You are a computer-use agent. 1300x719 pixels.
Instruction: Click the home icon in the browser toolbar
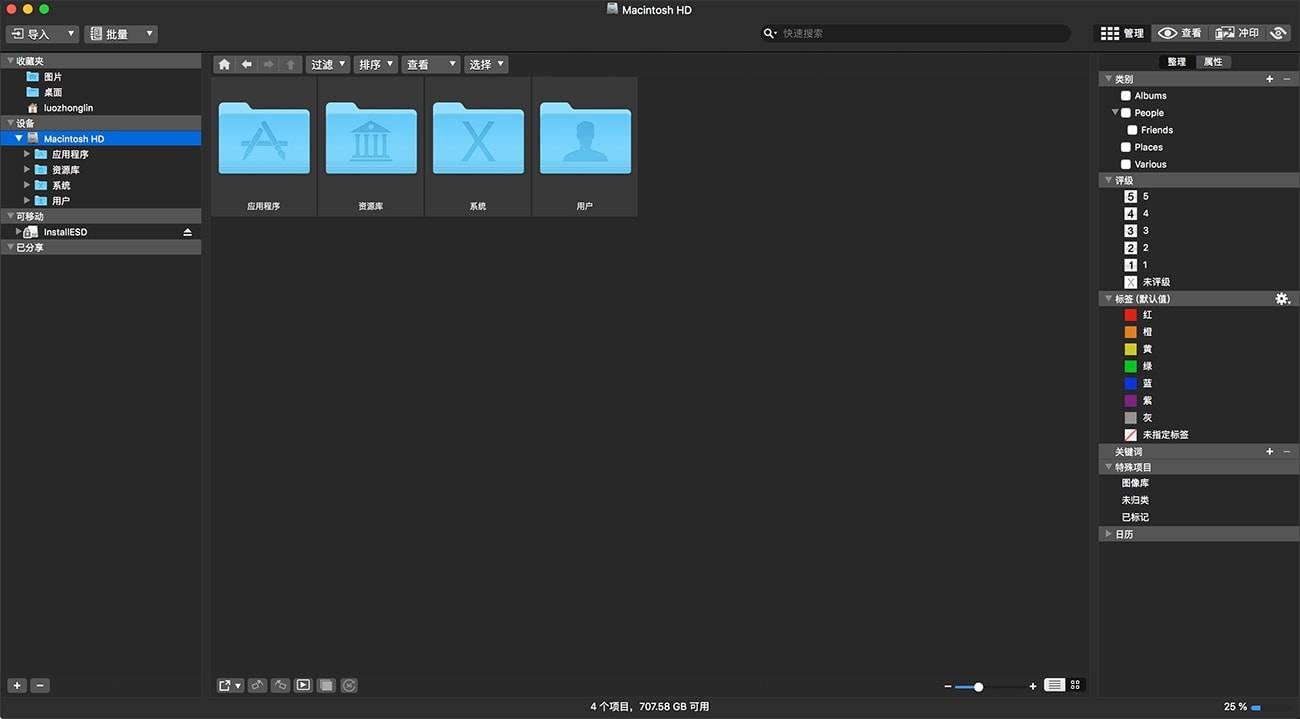click(x=224, y=63)
